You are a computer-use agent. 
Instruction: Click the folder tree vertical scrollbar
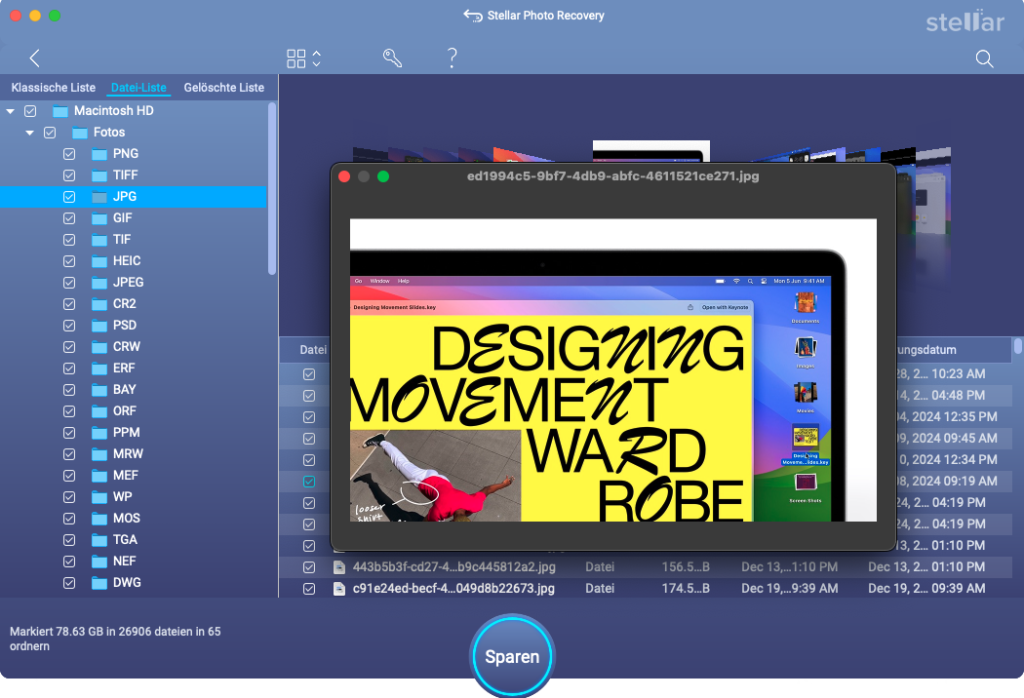point(272,190)
